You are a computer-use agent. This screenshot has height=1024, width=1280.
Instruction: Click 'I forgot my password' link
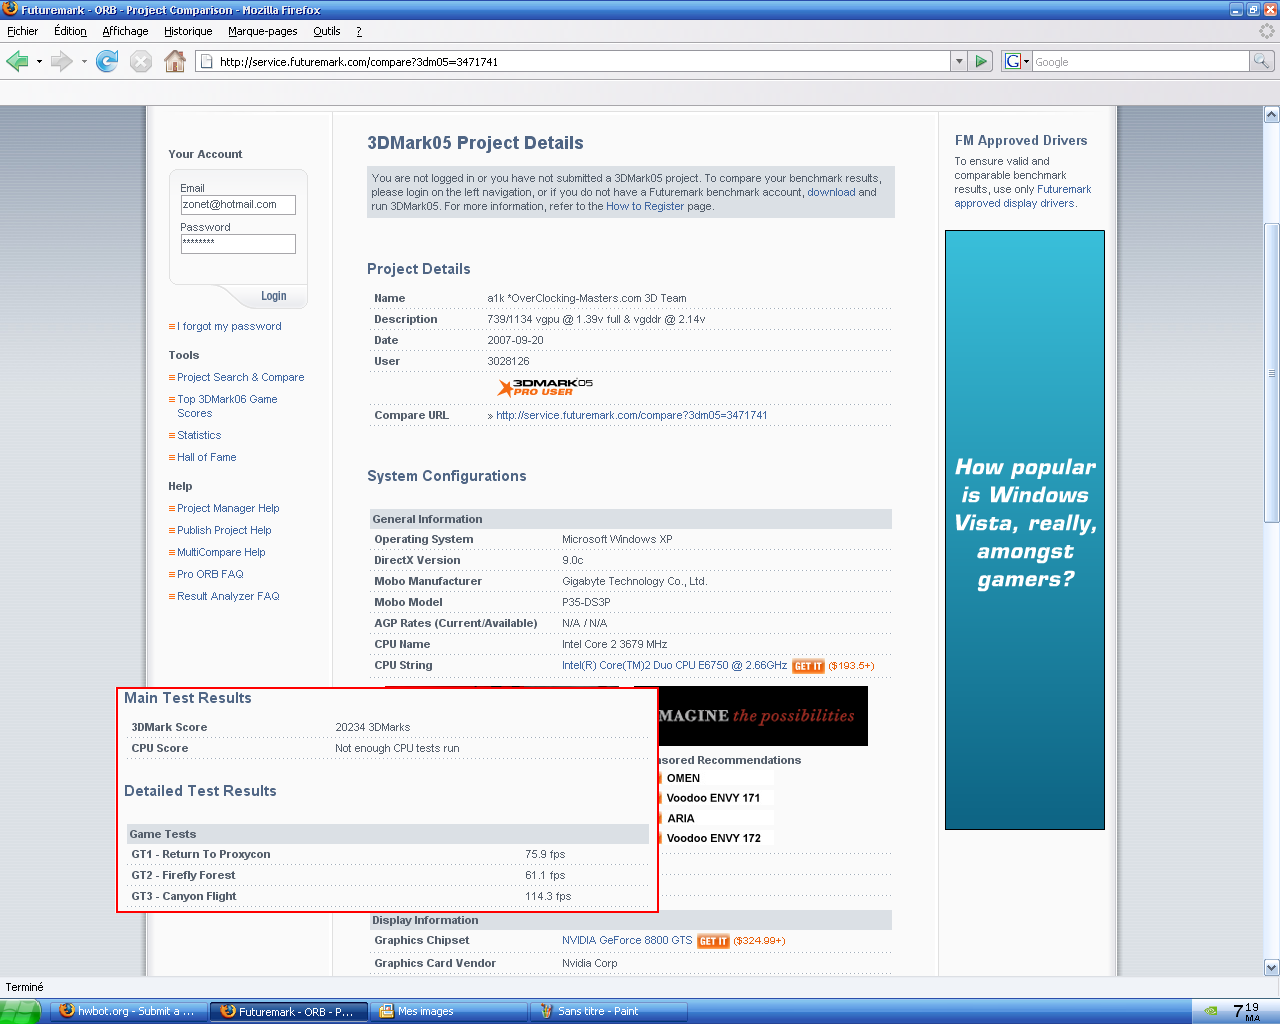[x=229, y=326]
